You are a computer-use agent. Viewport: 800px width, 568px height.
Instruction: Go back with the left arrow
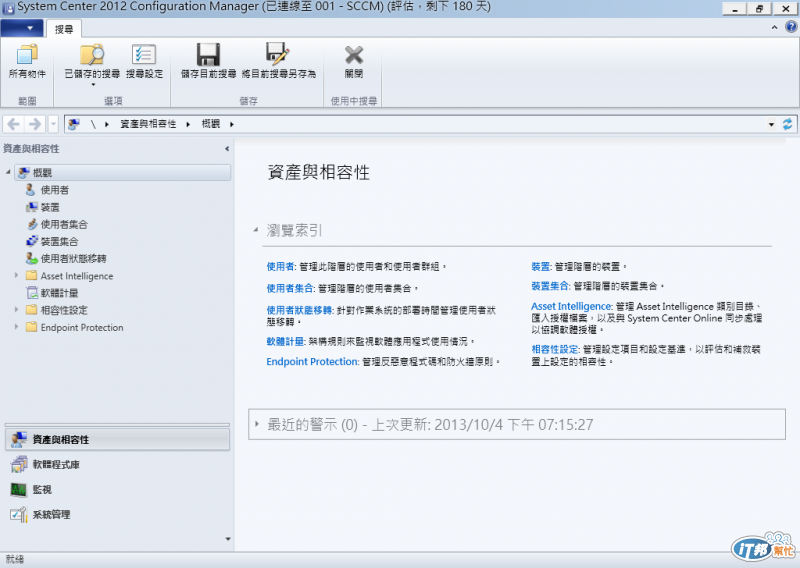[x=14, y=124]
